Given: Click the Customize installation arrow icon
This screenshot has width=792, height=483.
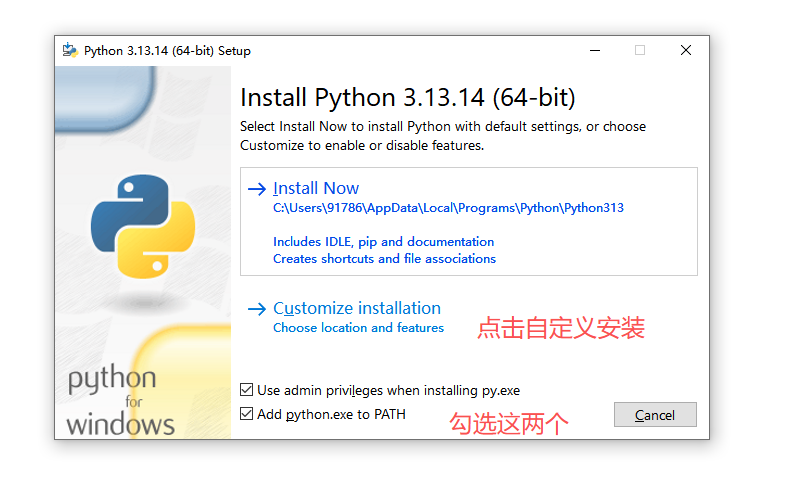Looking at the screenshot, I should [x=257, y=309].
